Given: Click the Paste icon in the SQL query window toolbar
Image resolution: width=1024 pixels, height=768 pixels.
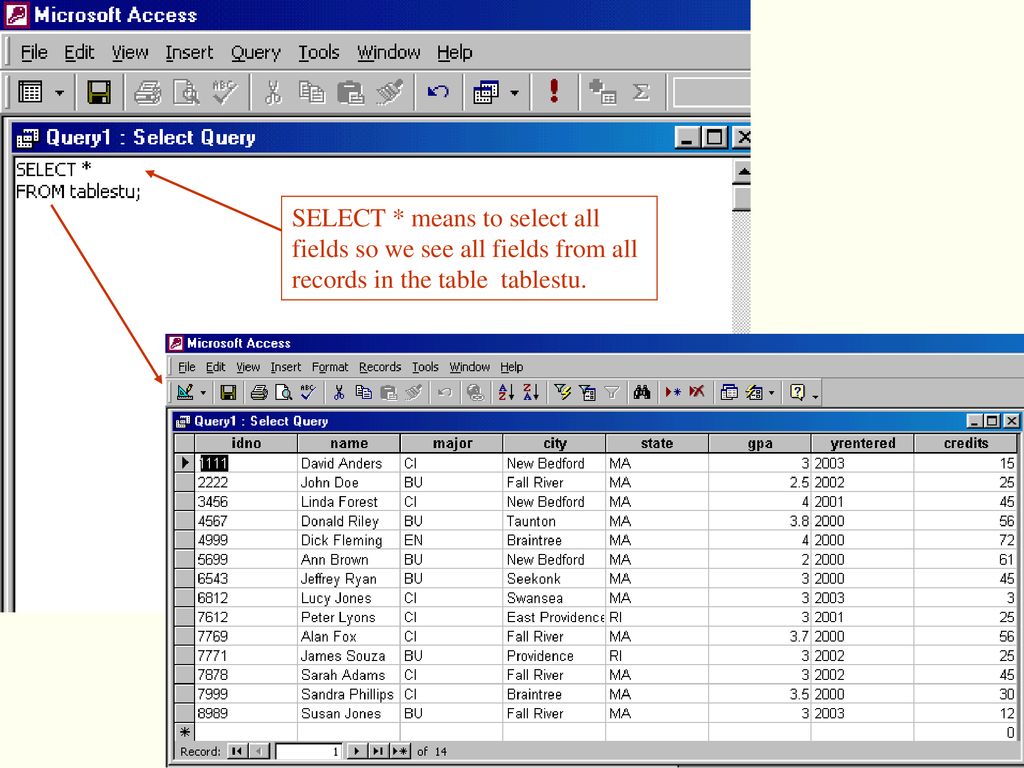Looking at the screenshot, I should click(x=350, y=92).
